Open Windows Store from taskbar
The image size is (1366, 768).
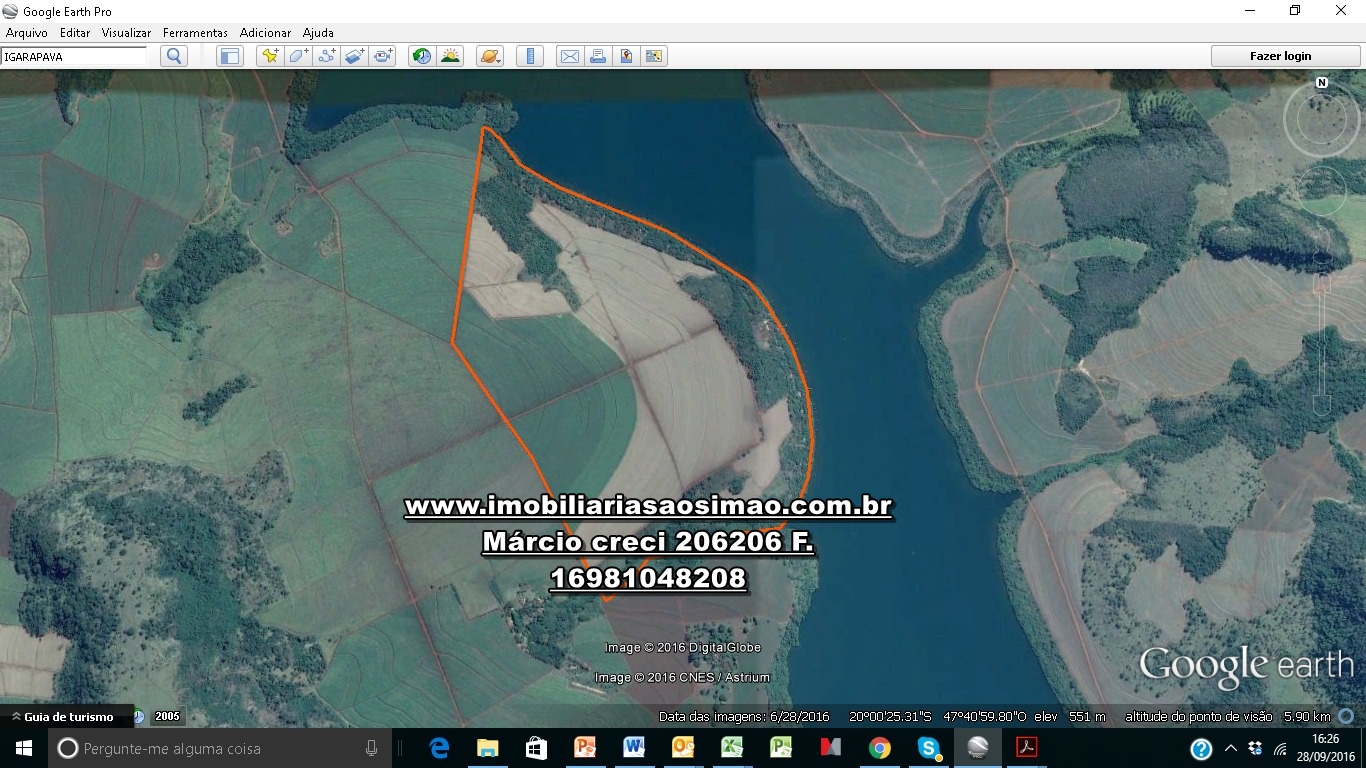tap(536, 748)
